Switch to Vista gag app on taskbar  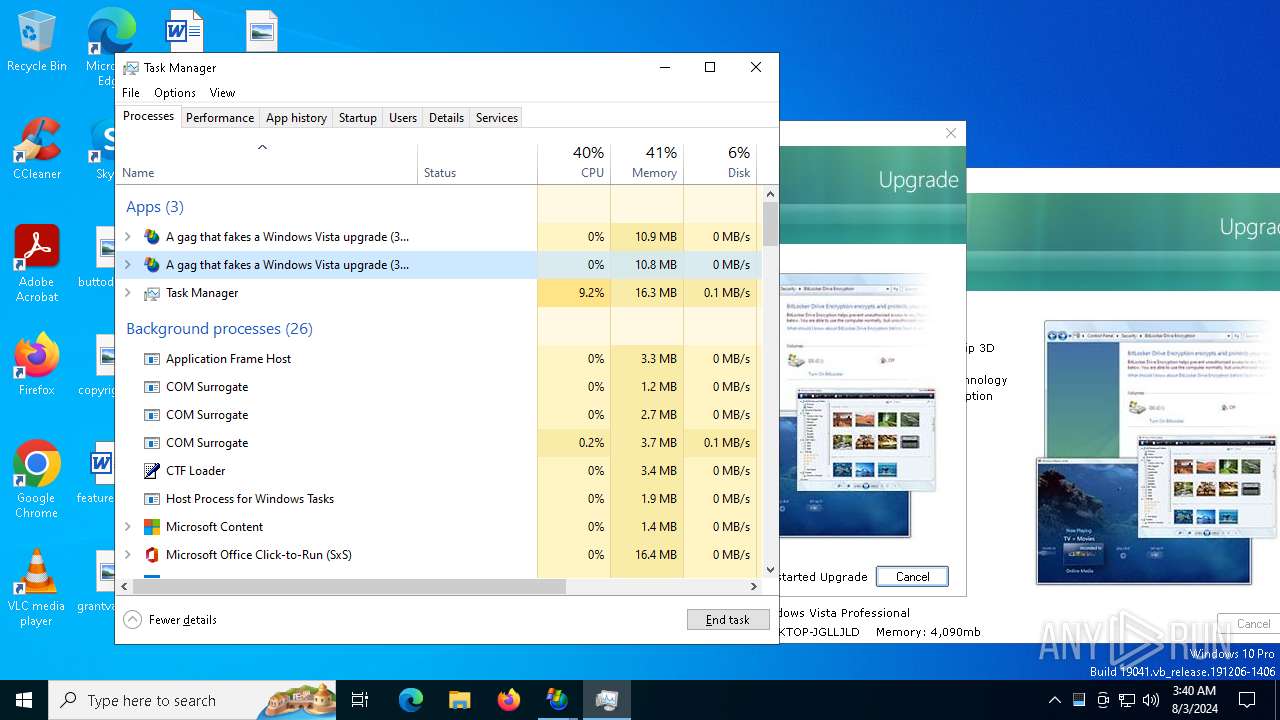(x=557, y=700)
